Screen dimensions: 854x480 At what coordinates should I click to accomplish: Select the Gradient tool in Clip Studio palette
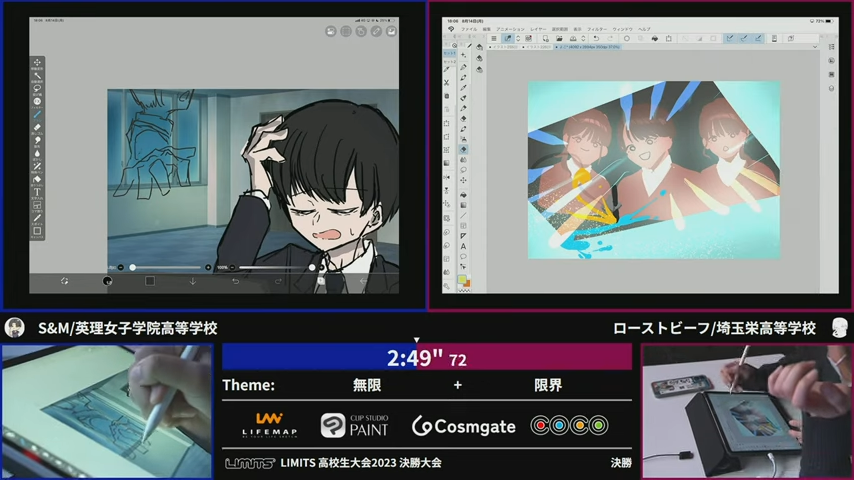point(463,205)
